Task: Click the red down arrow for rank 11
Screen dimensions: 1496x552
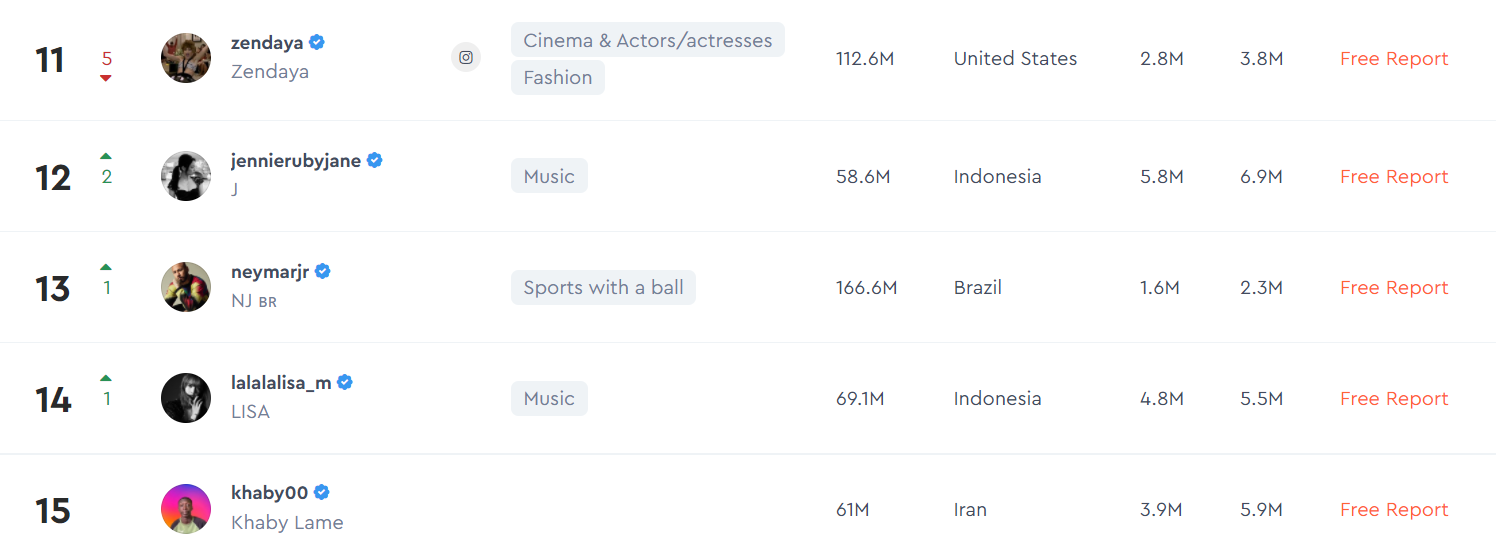Action: point(106,78)
